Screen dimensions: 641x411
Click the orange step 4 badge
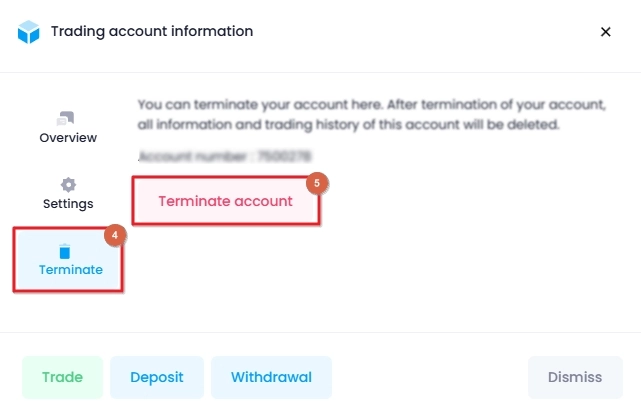(115, 235)
